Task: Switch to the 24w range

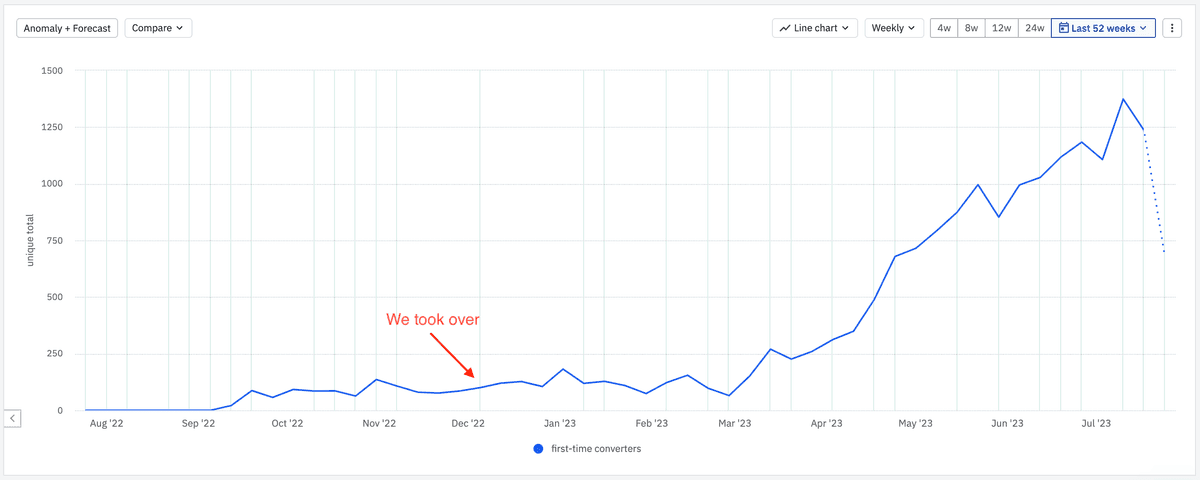Action: point(1035,28)
